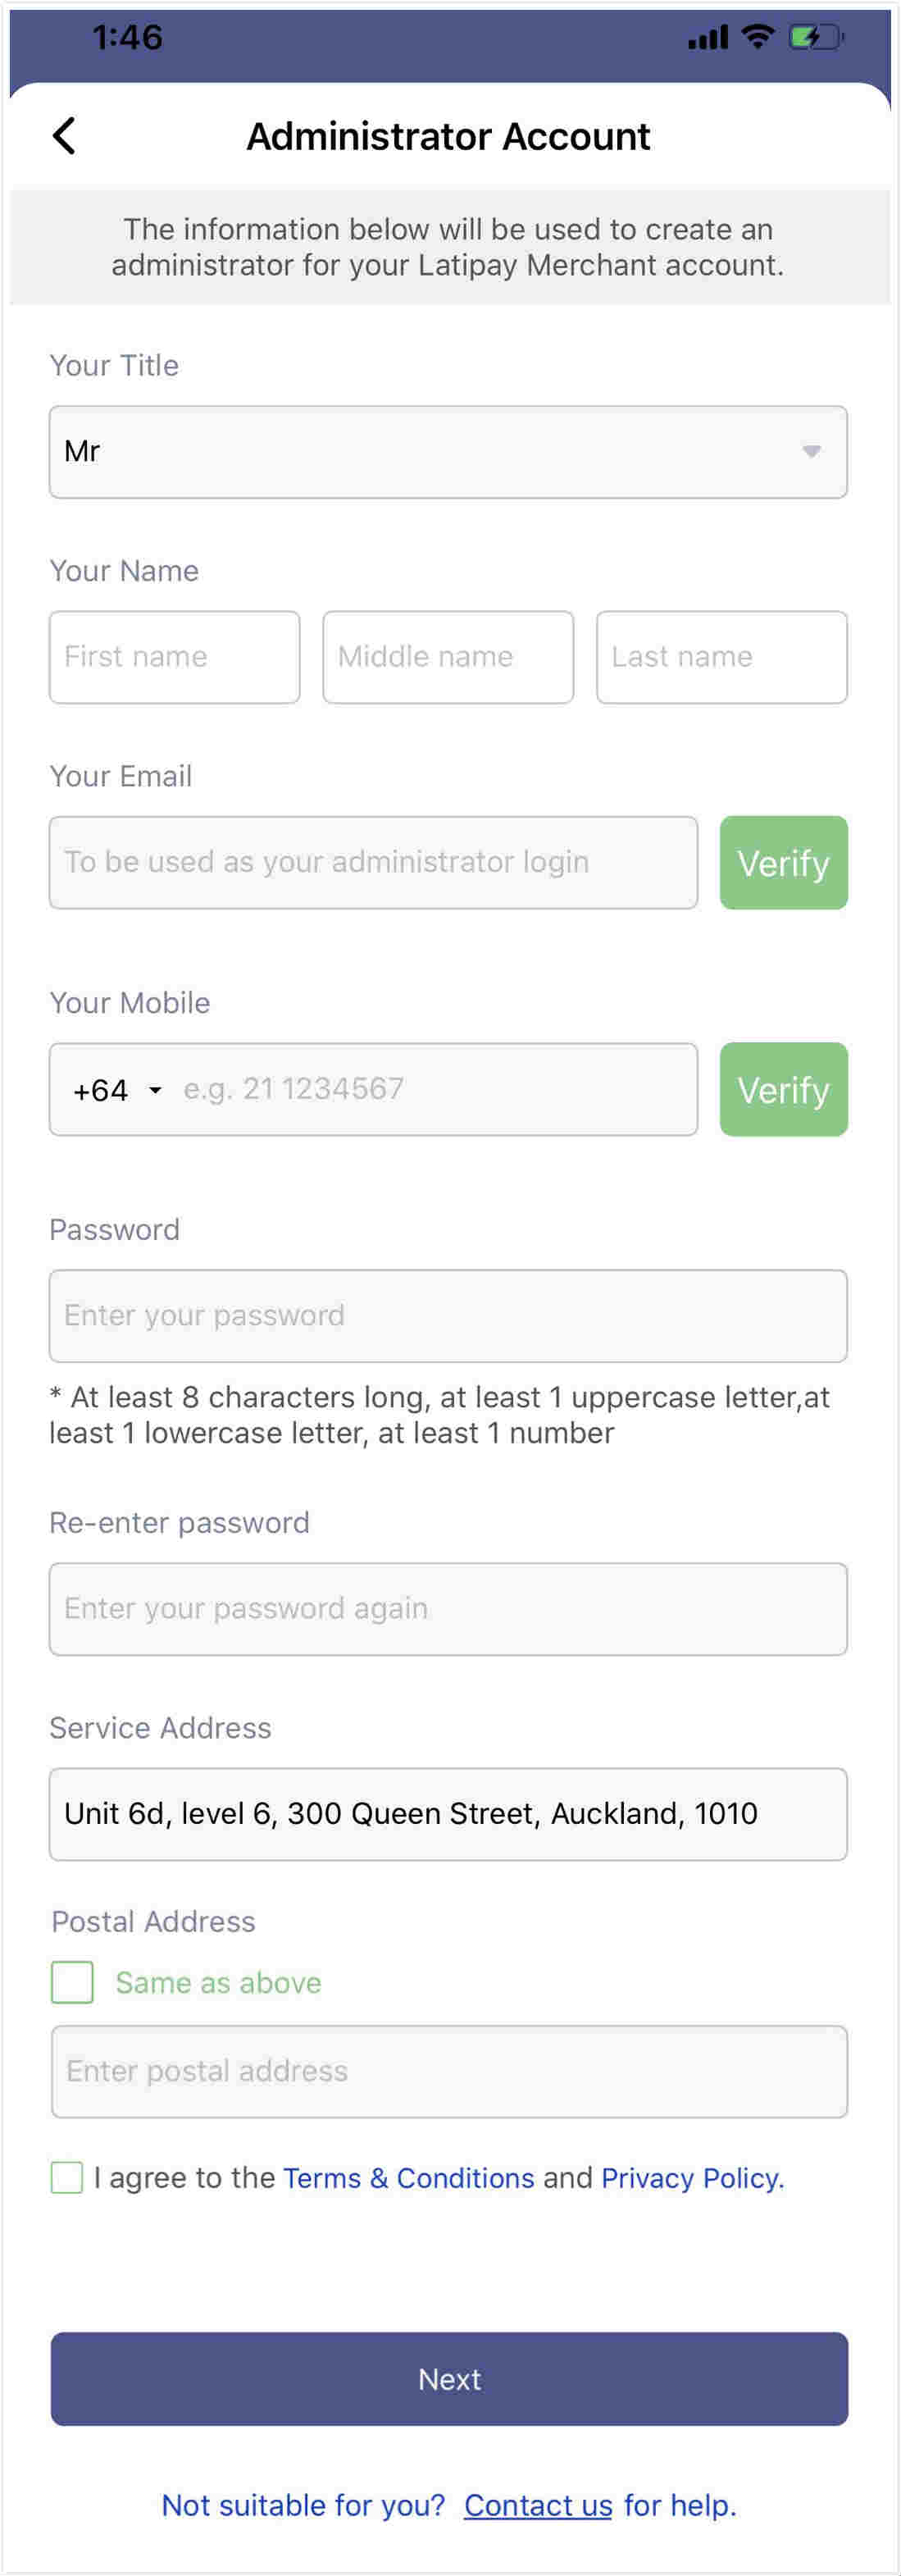Expand the Your Title dropdown arrow
901x2576 pixels.
point(812,452)
